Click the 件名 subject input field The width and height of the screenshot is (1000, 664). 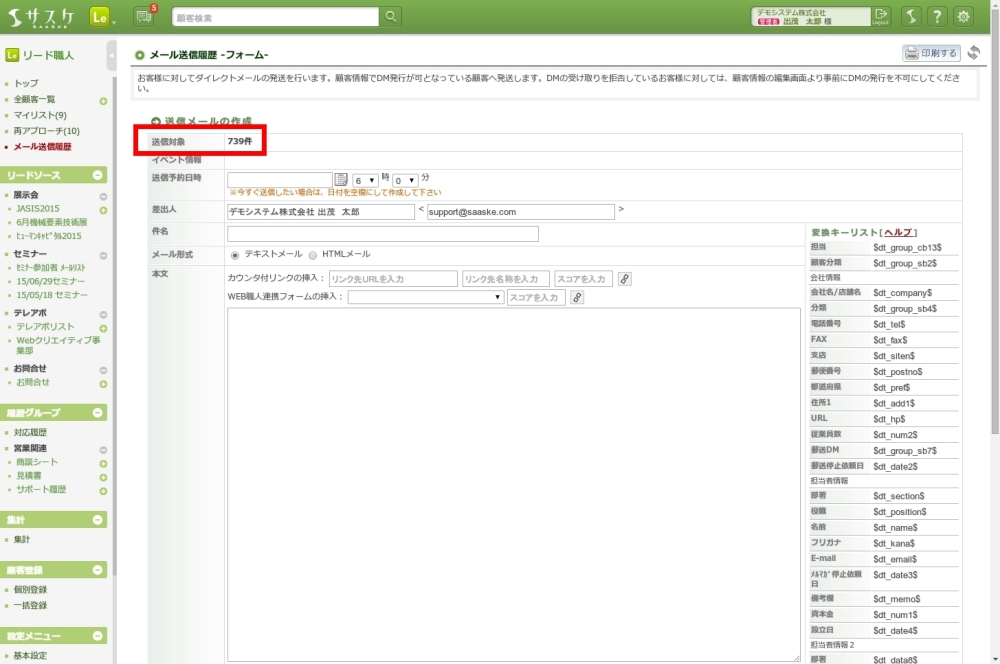coord(383,234)
